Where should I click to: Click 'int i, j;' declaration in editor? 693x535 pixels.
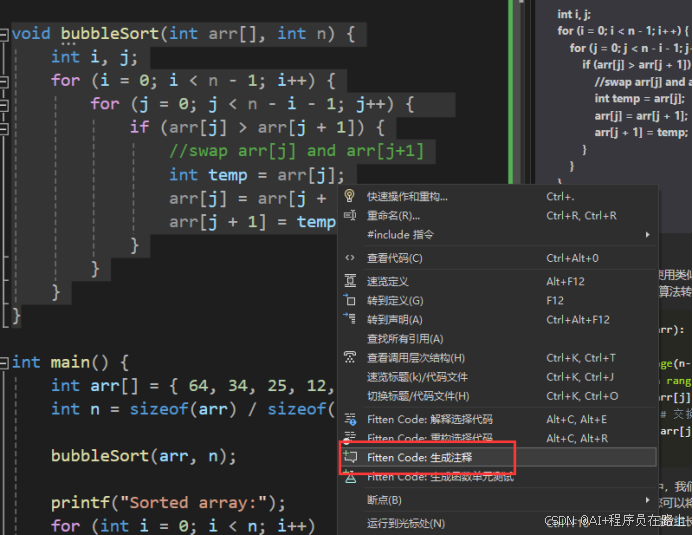95,57
